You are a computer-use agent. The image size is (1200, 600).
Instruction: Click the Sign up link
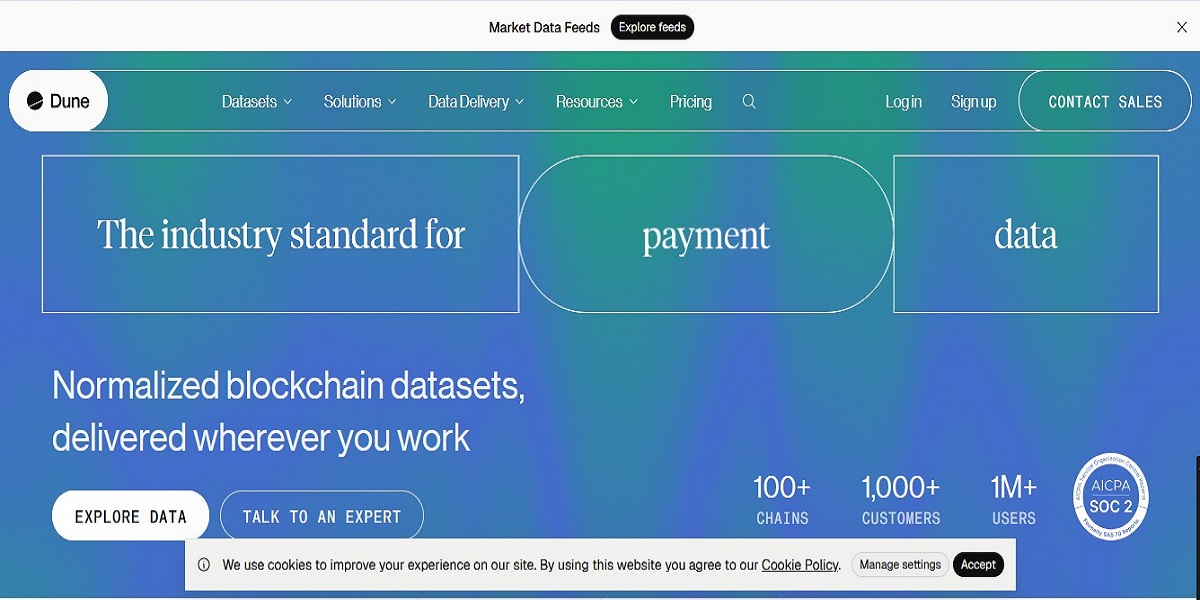click(973, 101)
